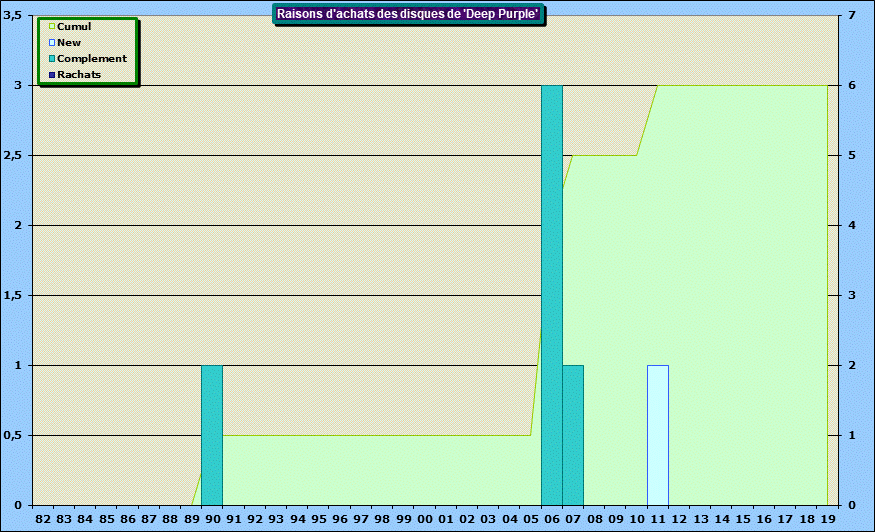Click the short Complement bar at year 07
Screen dimensions: 875x532
[x=573, y=435]
